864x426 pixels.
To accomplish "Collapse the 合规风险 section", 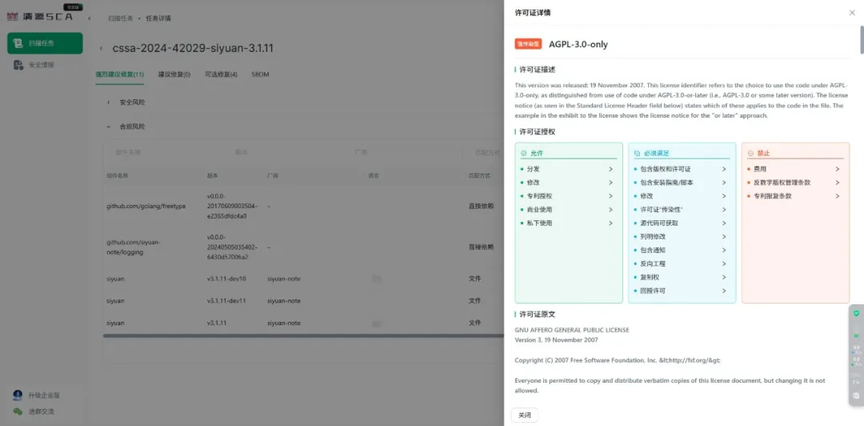I will 109,126.
